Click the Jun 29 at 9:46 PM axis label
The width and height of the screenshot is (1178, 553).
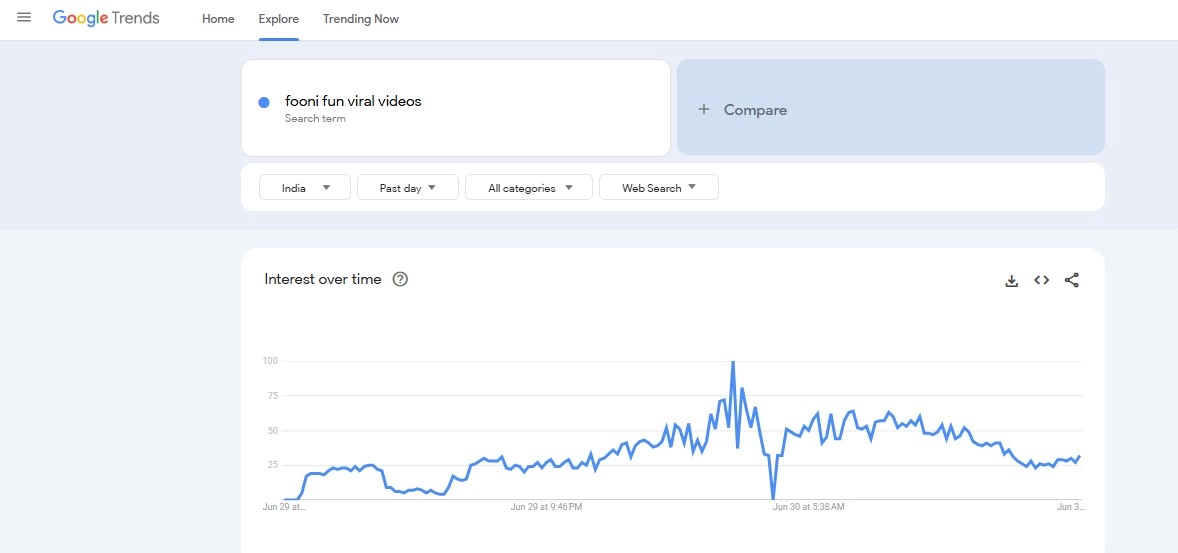click(x=546, y=507)
